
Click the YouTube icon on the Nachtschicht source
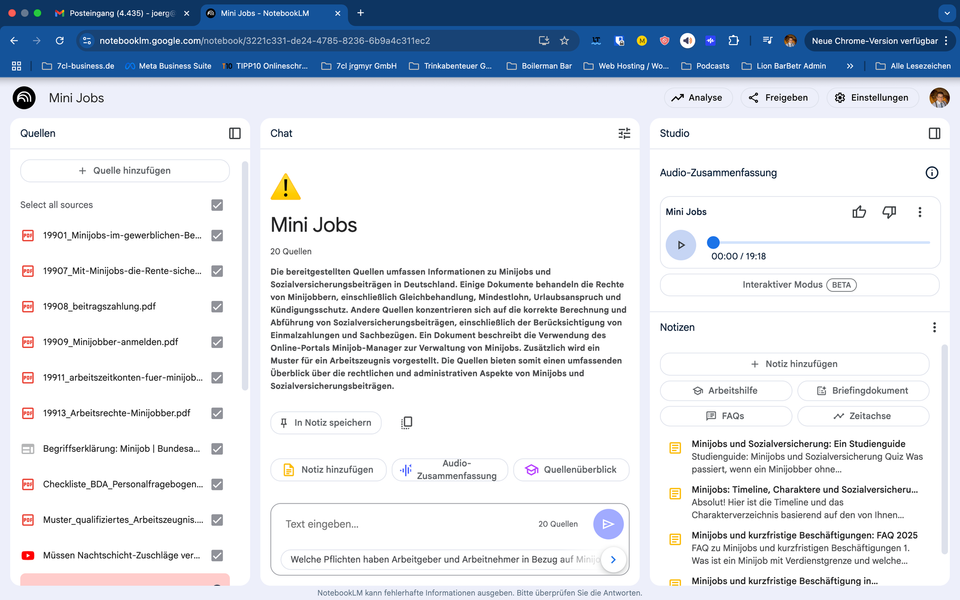click(28, 553)
